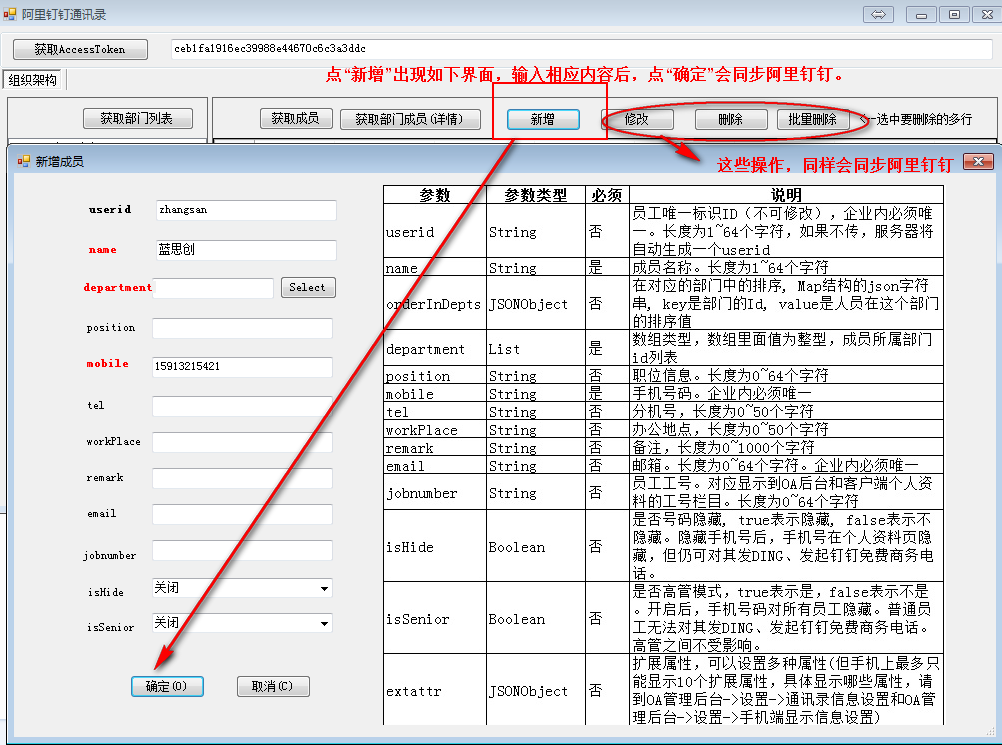
Task: Switch to the 组织架构 tab
Action: [x=32, y=80]
